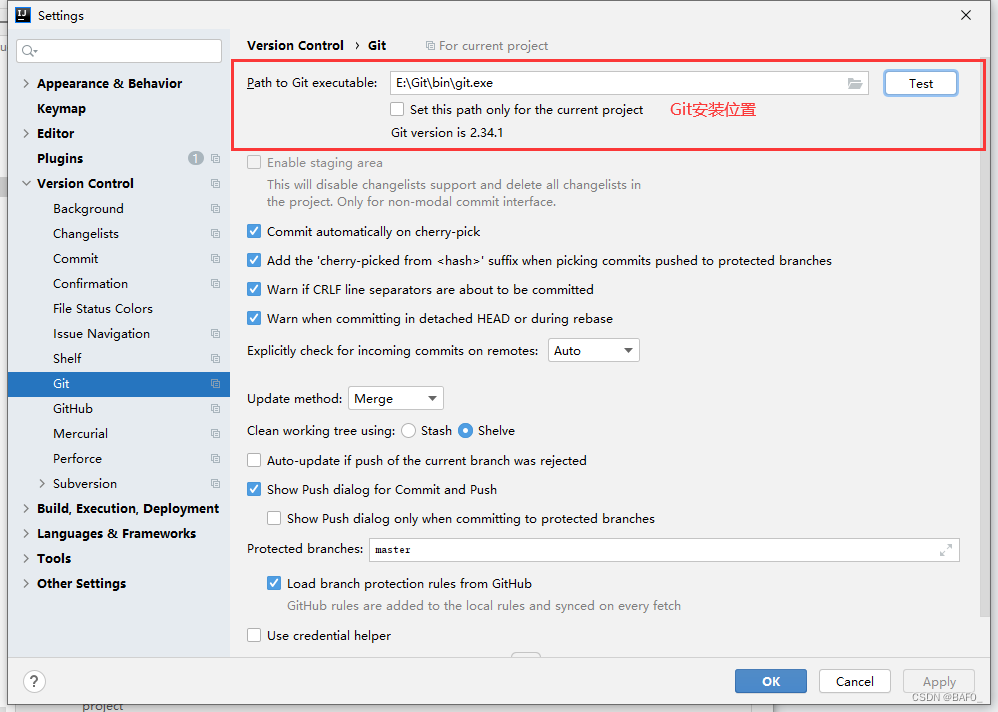Click the search magnifier icon in settings search
Viewport: 998px width, 712px height.
tap(29, 51)
